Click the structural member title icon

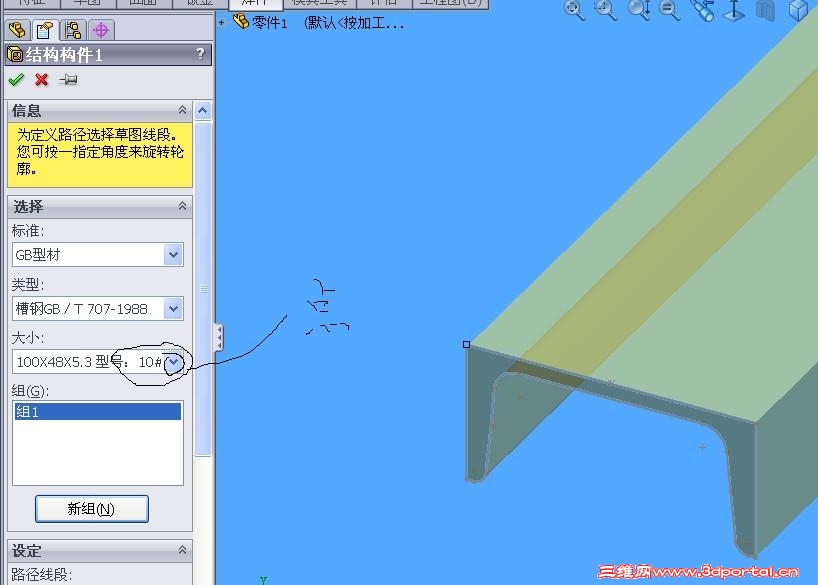[x=15, y=54]
